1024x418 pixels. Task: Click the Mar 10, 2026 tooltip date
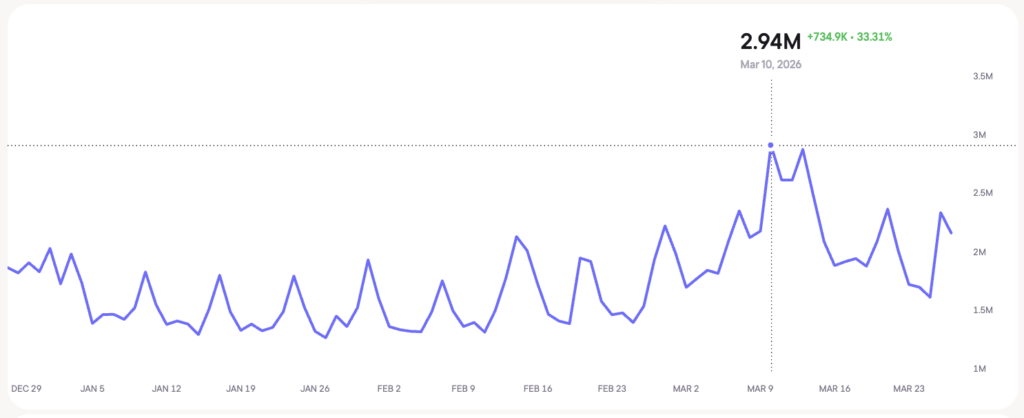pyautogui.click(x=771, y=64)
